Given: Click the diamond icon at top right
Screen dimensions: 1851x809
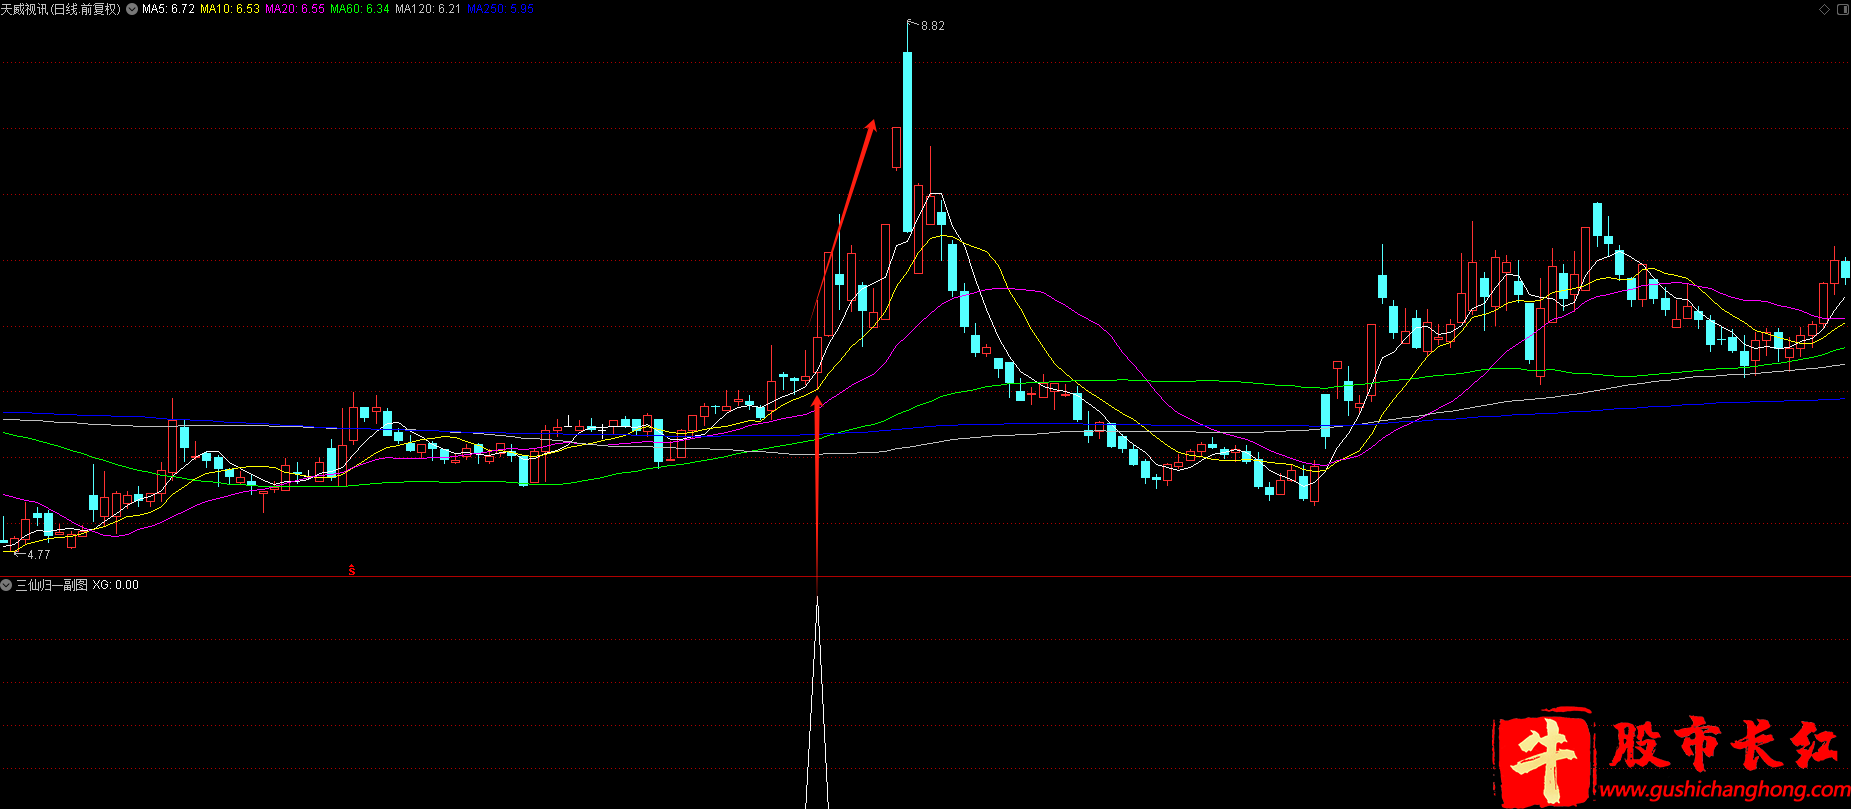Looking at the screenshot, I should (x=1825, y=9).
